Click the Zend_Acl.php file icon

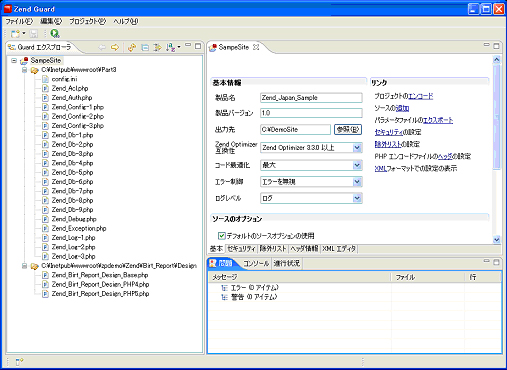point(45,88)
